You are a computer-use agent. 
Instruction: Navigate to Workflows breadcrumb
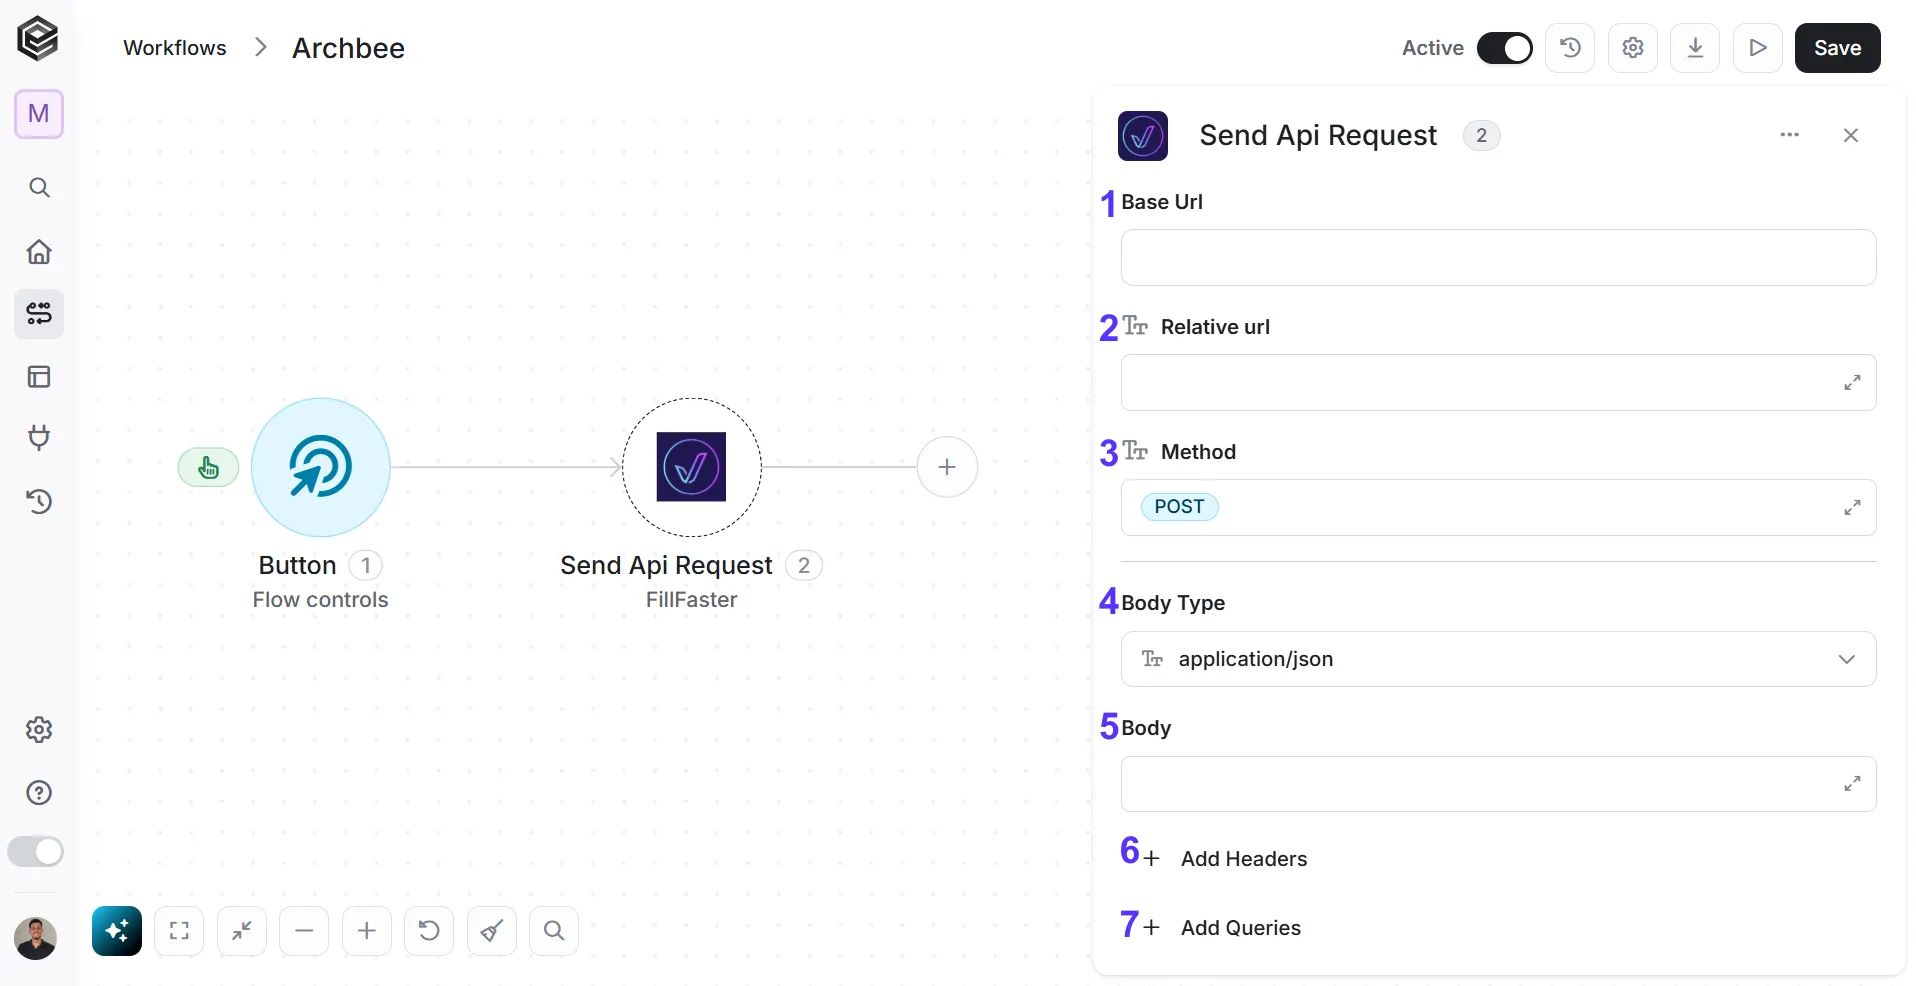click(175, 48)
